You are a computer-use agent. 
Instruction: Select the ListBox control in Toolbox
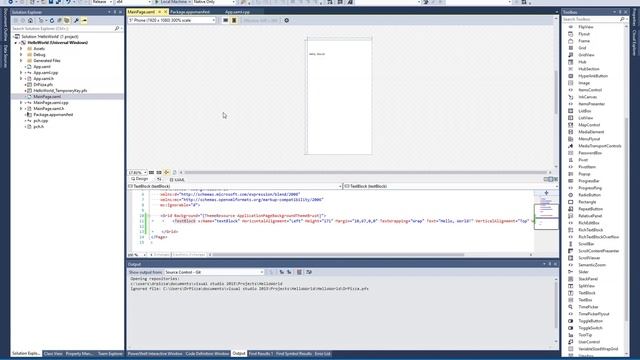(585, 111)
